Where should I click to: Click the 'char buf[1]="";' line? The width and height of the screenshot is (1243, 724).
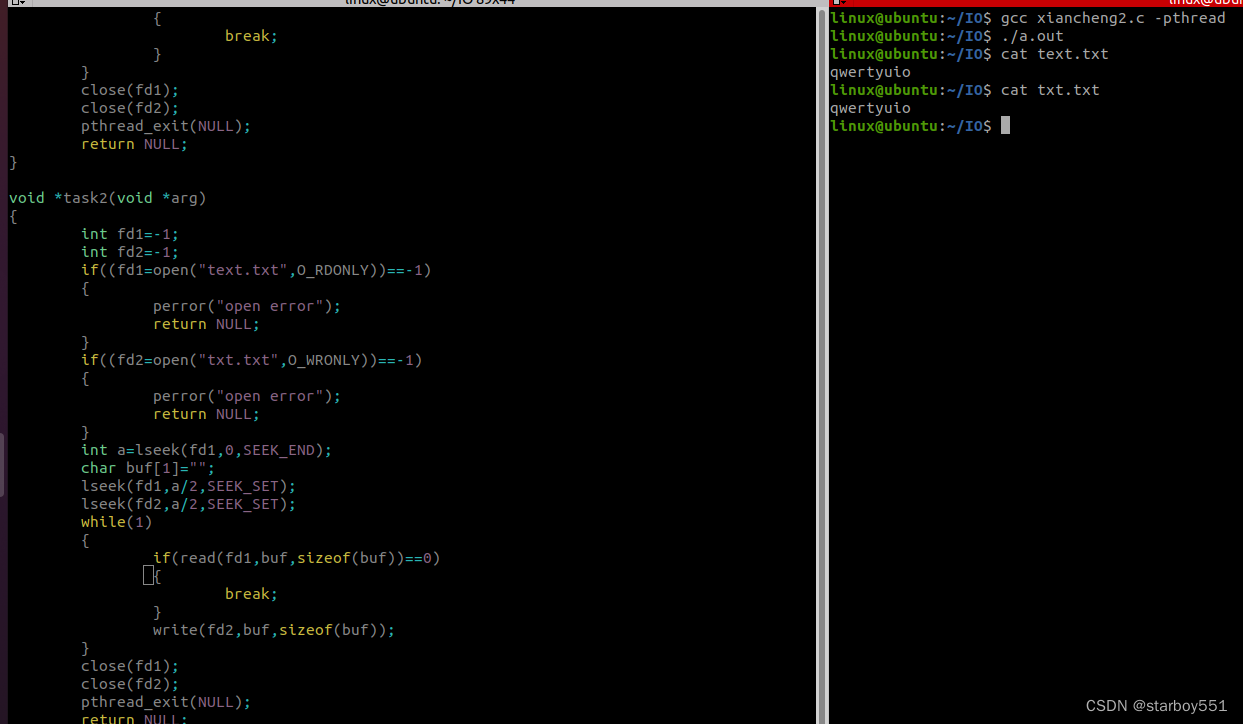pyautogui.click(x=148, y=468)
